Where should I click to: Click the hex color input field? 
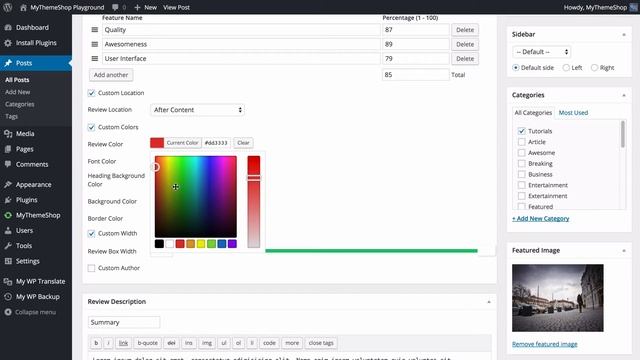216,143
